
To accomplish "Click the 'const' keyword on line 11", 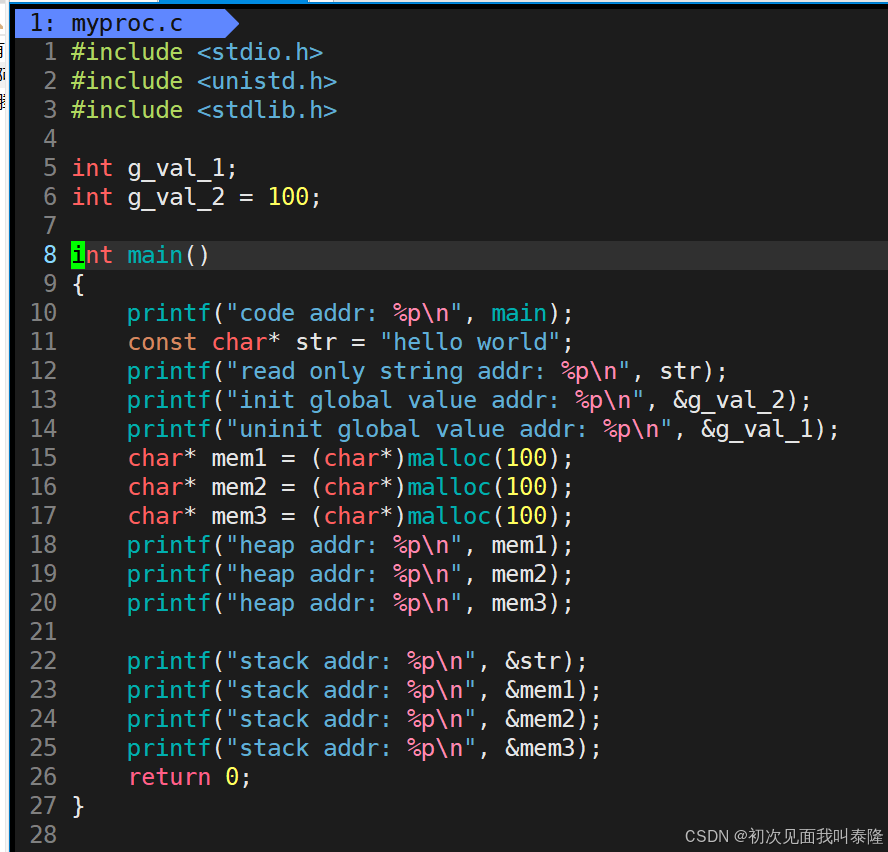I will click(x=162, y=342).
